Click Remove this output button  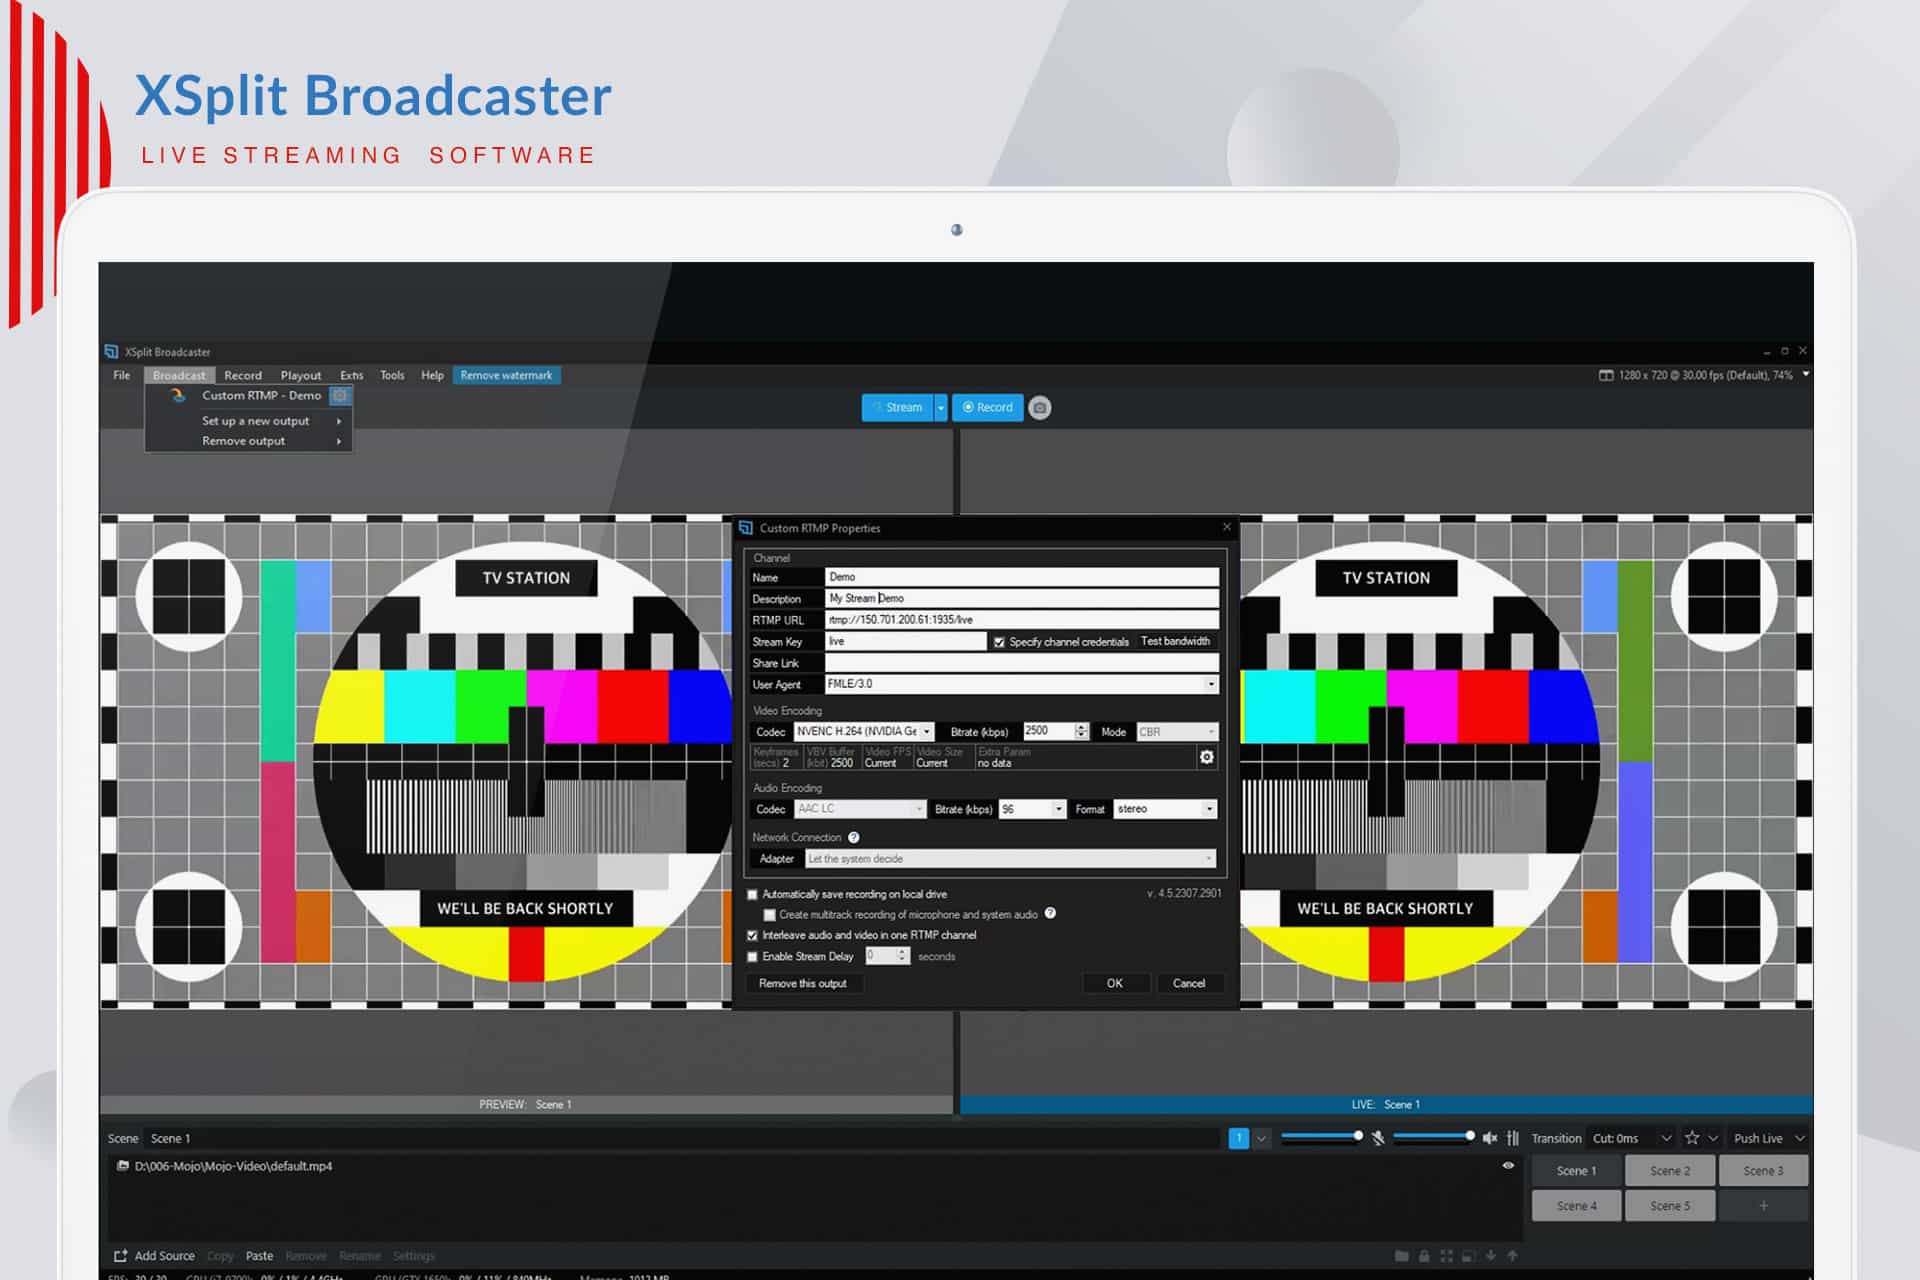point(803,983)
